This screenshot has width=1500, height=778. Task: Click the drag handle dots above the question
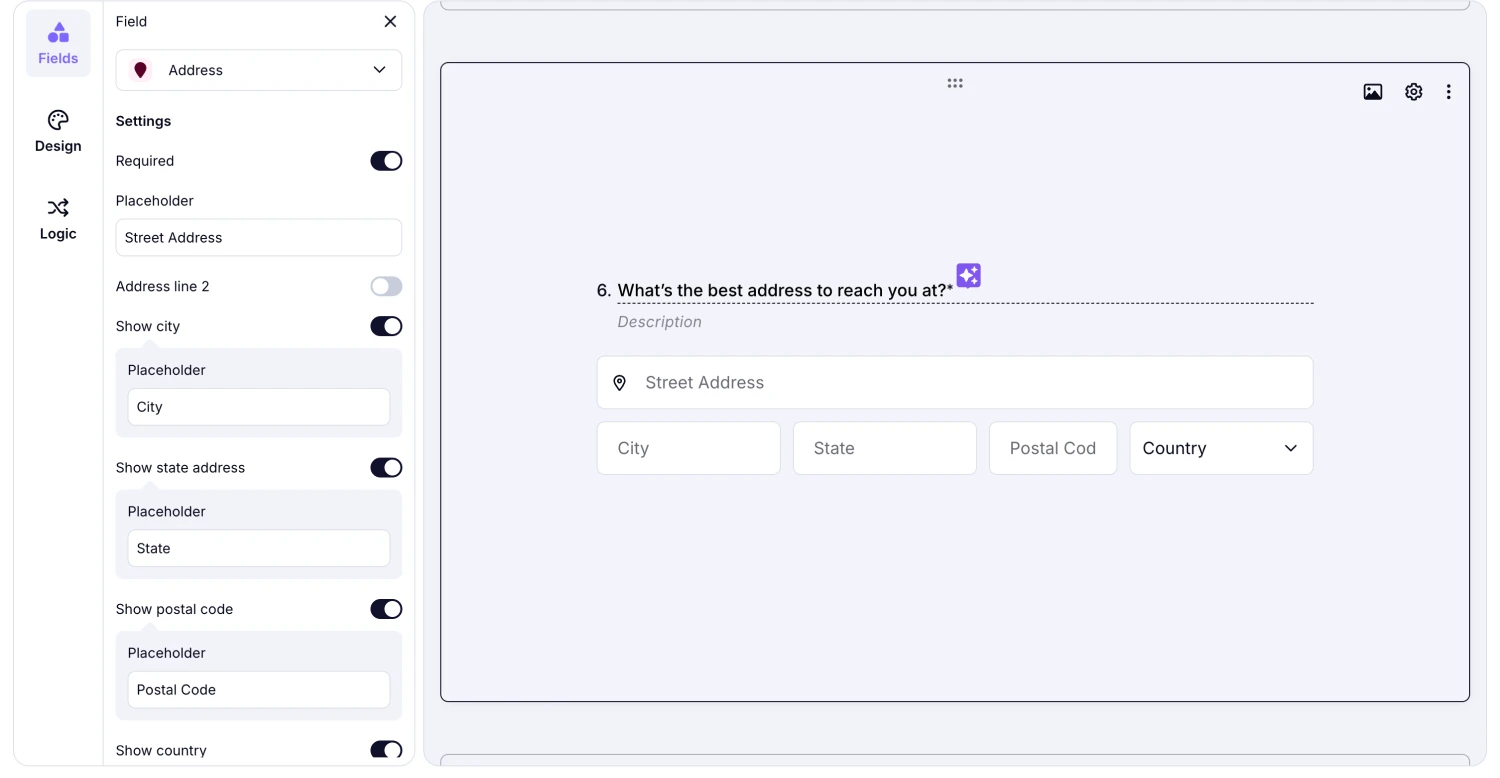coord(954,84)
